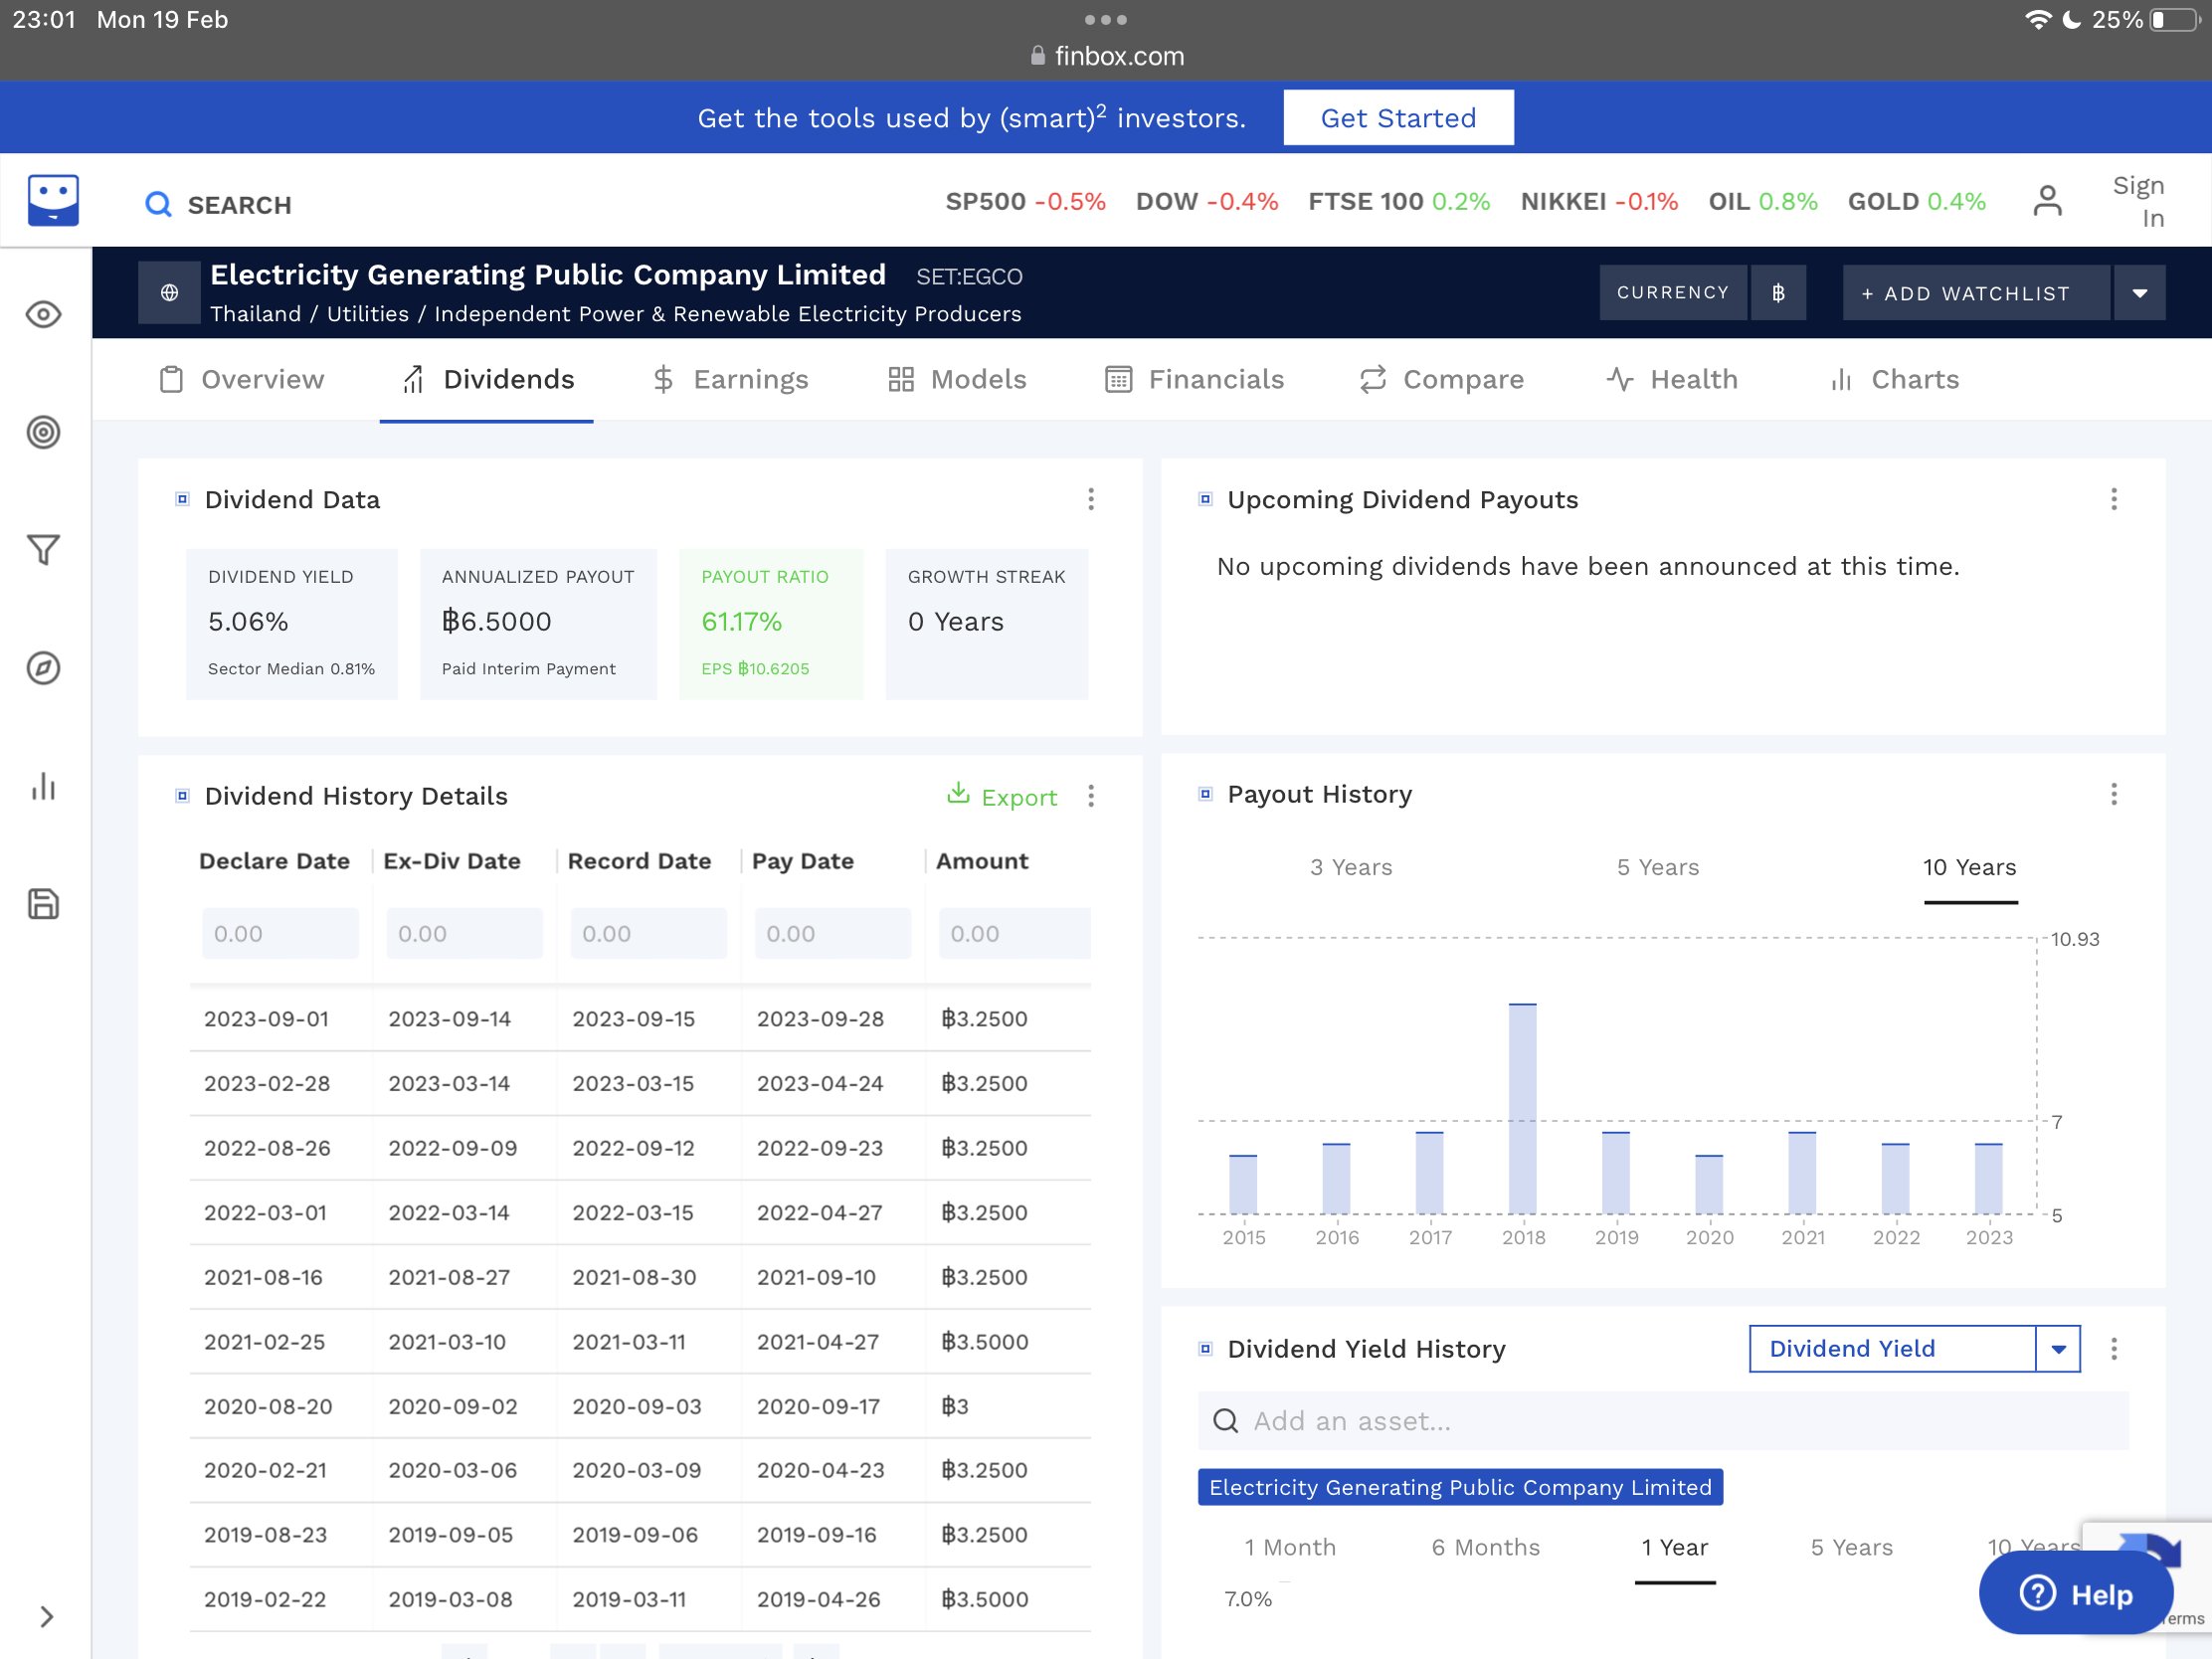Open the screener funnel icon in sidebar
The width and height of the screenshot is (2212, 1659).
click(x=43, y=549)
